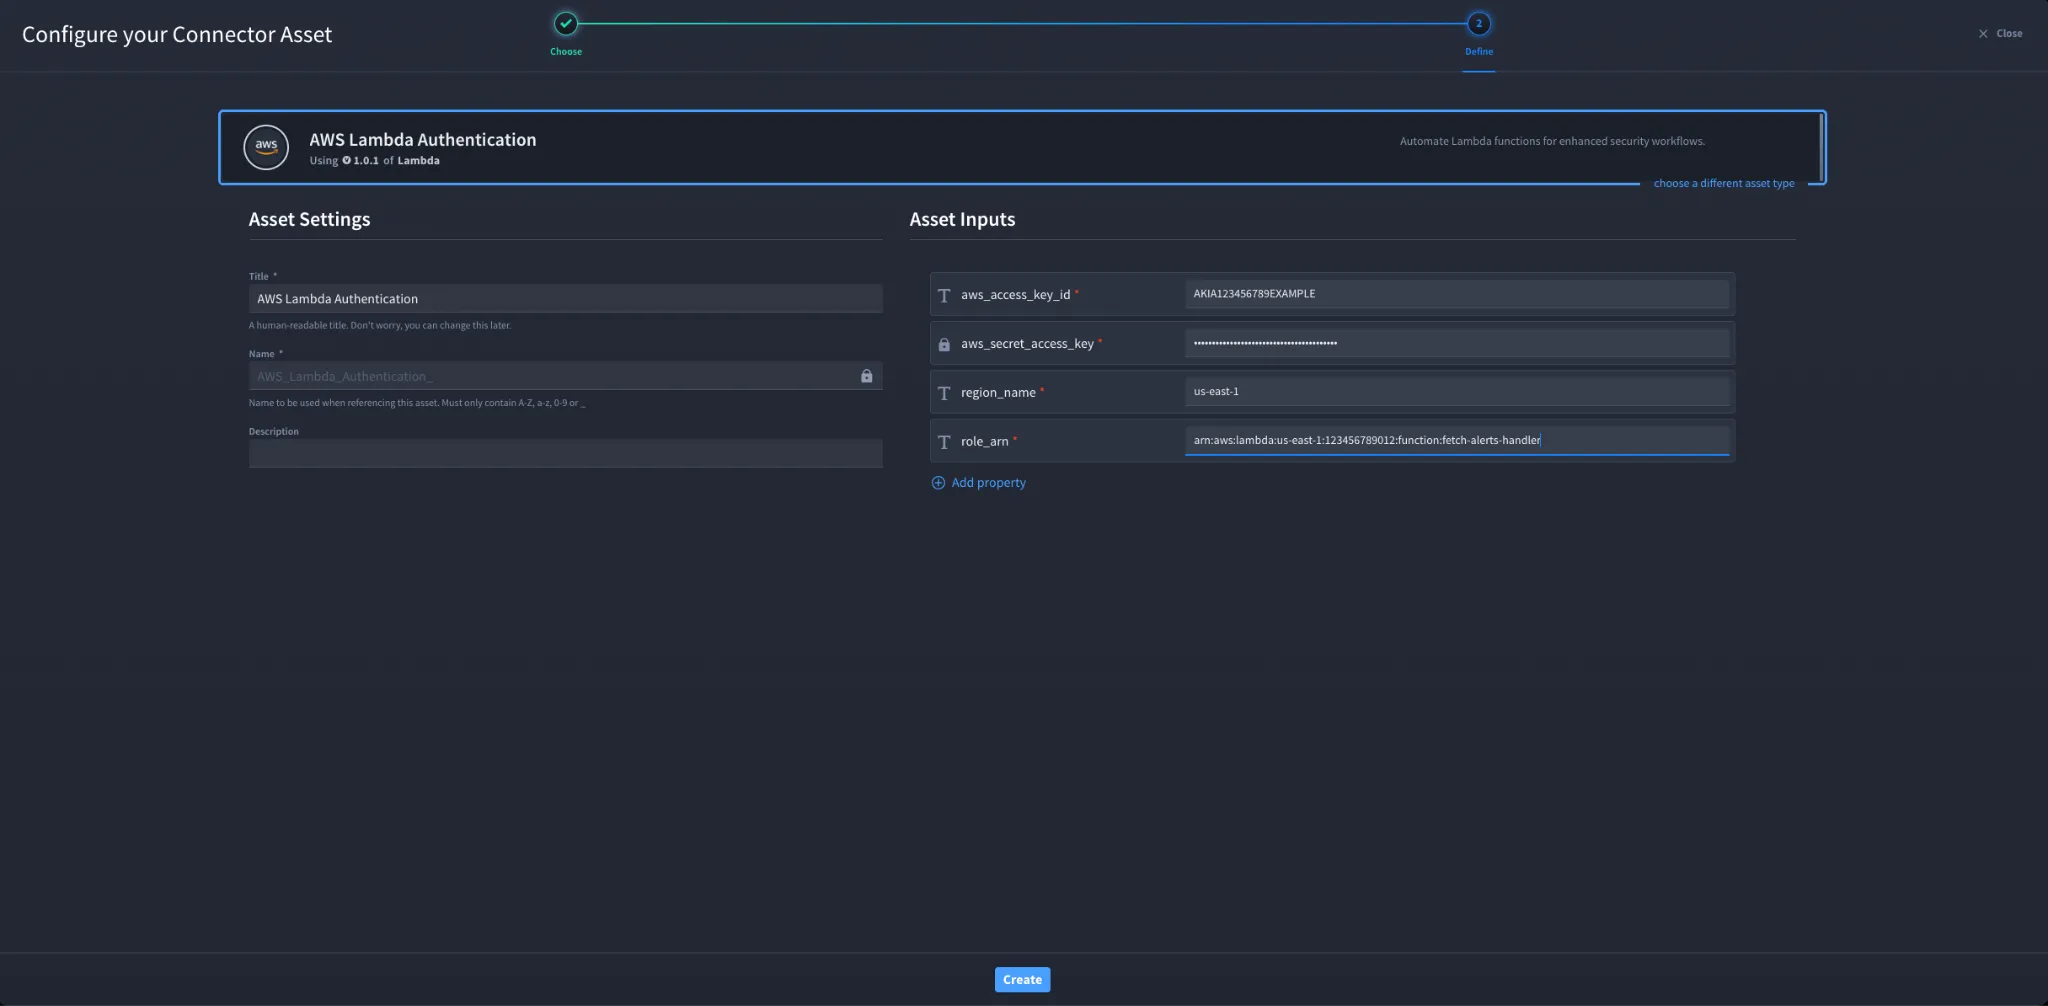Click the Asset Inputs heading
Screen dimensions: 2048x1006
962,219
